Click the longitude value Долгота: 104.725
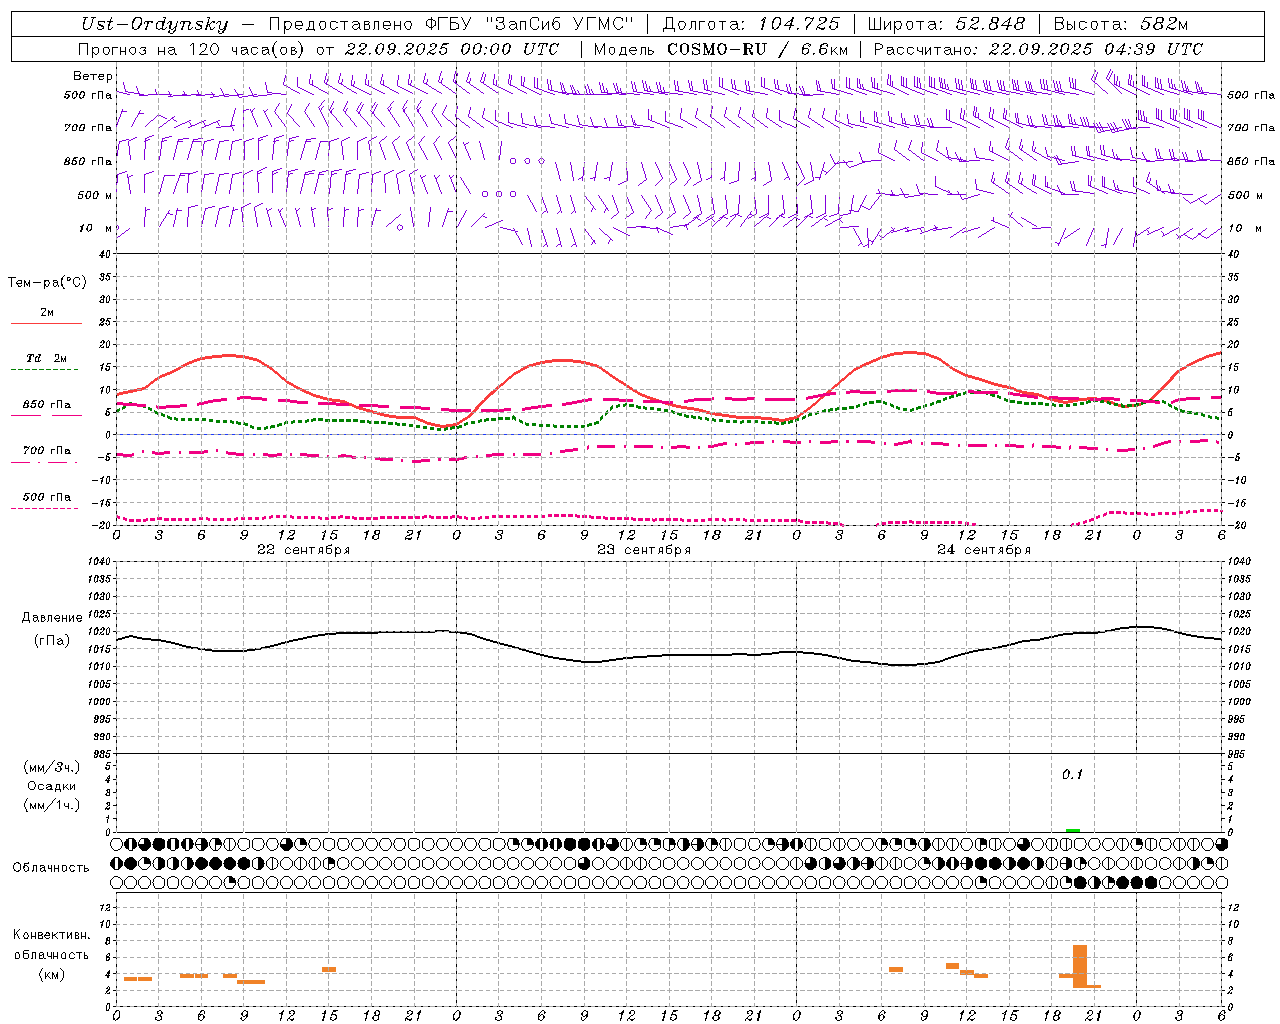Viewport: 1280px width, 1024px height. pos(751,24)
